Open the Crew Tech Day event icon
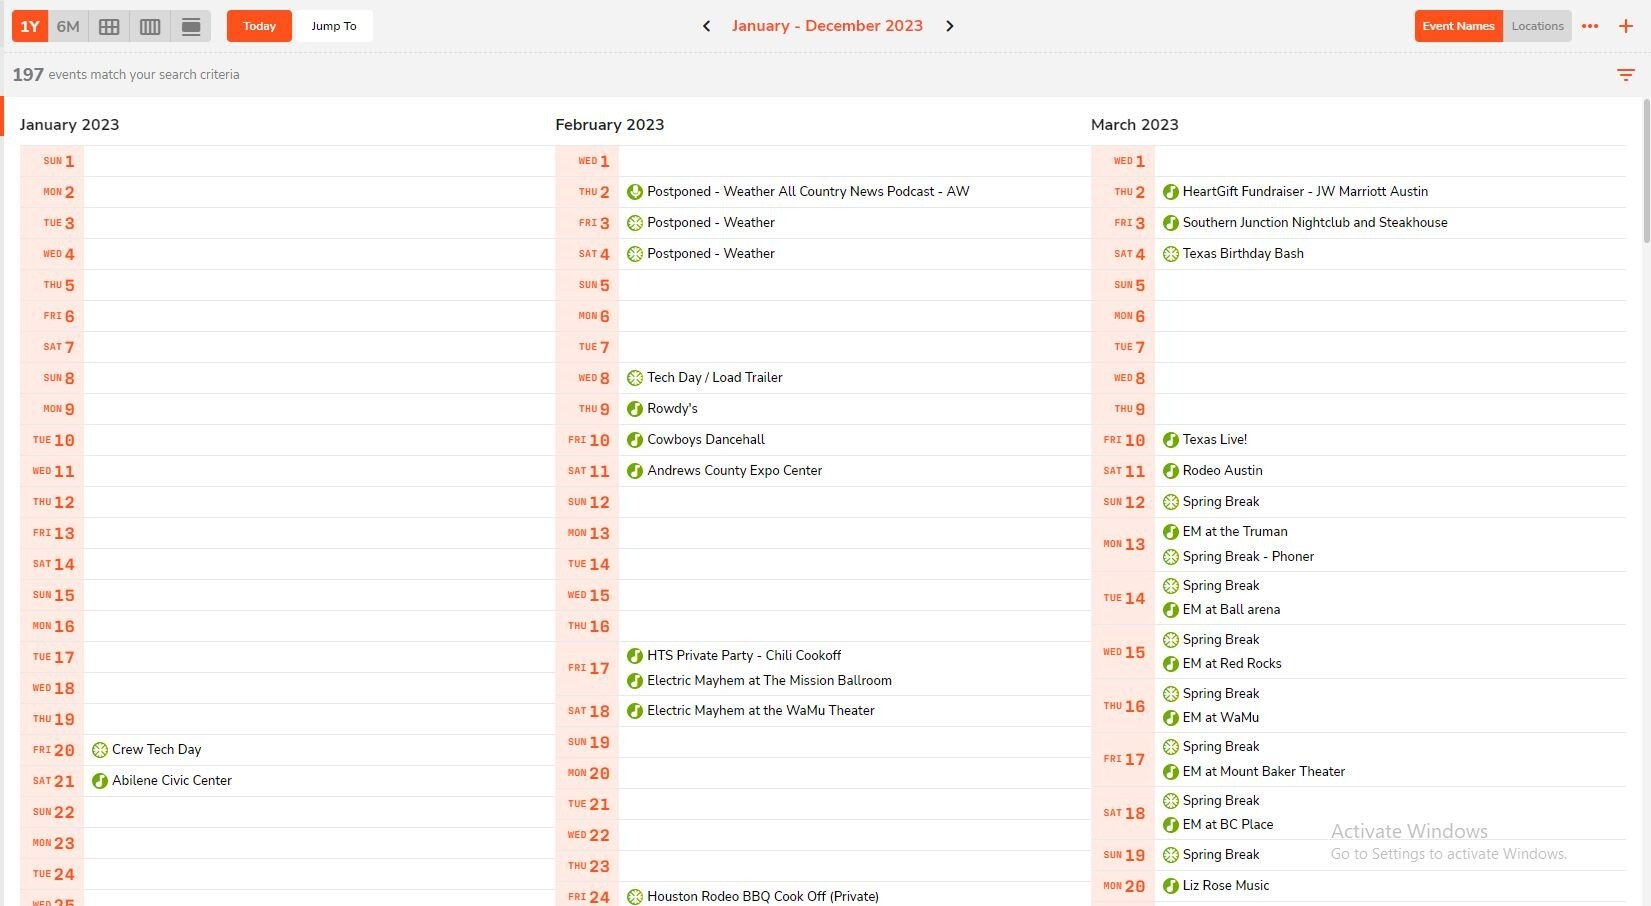Screen dimensions: 1651x906 coord(100,750)
